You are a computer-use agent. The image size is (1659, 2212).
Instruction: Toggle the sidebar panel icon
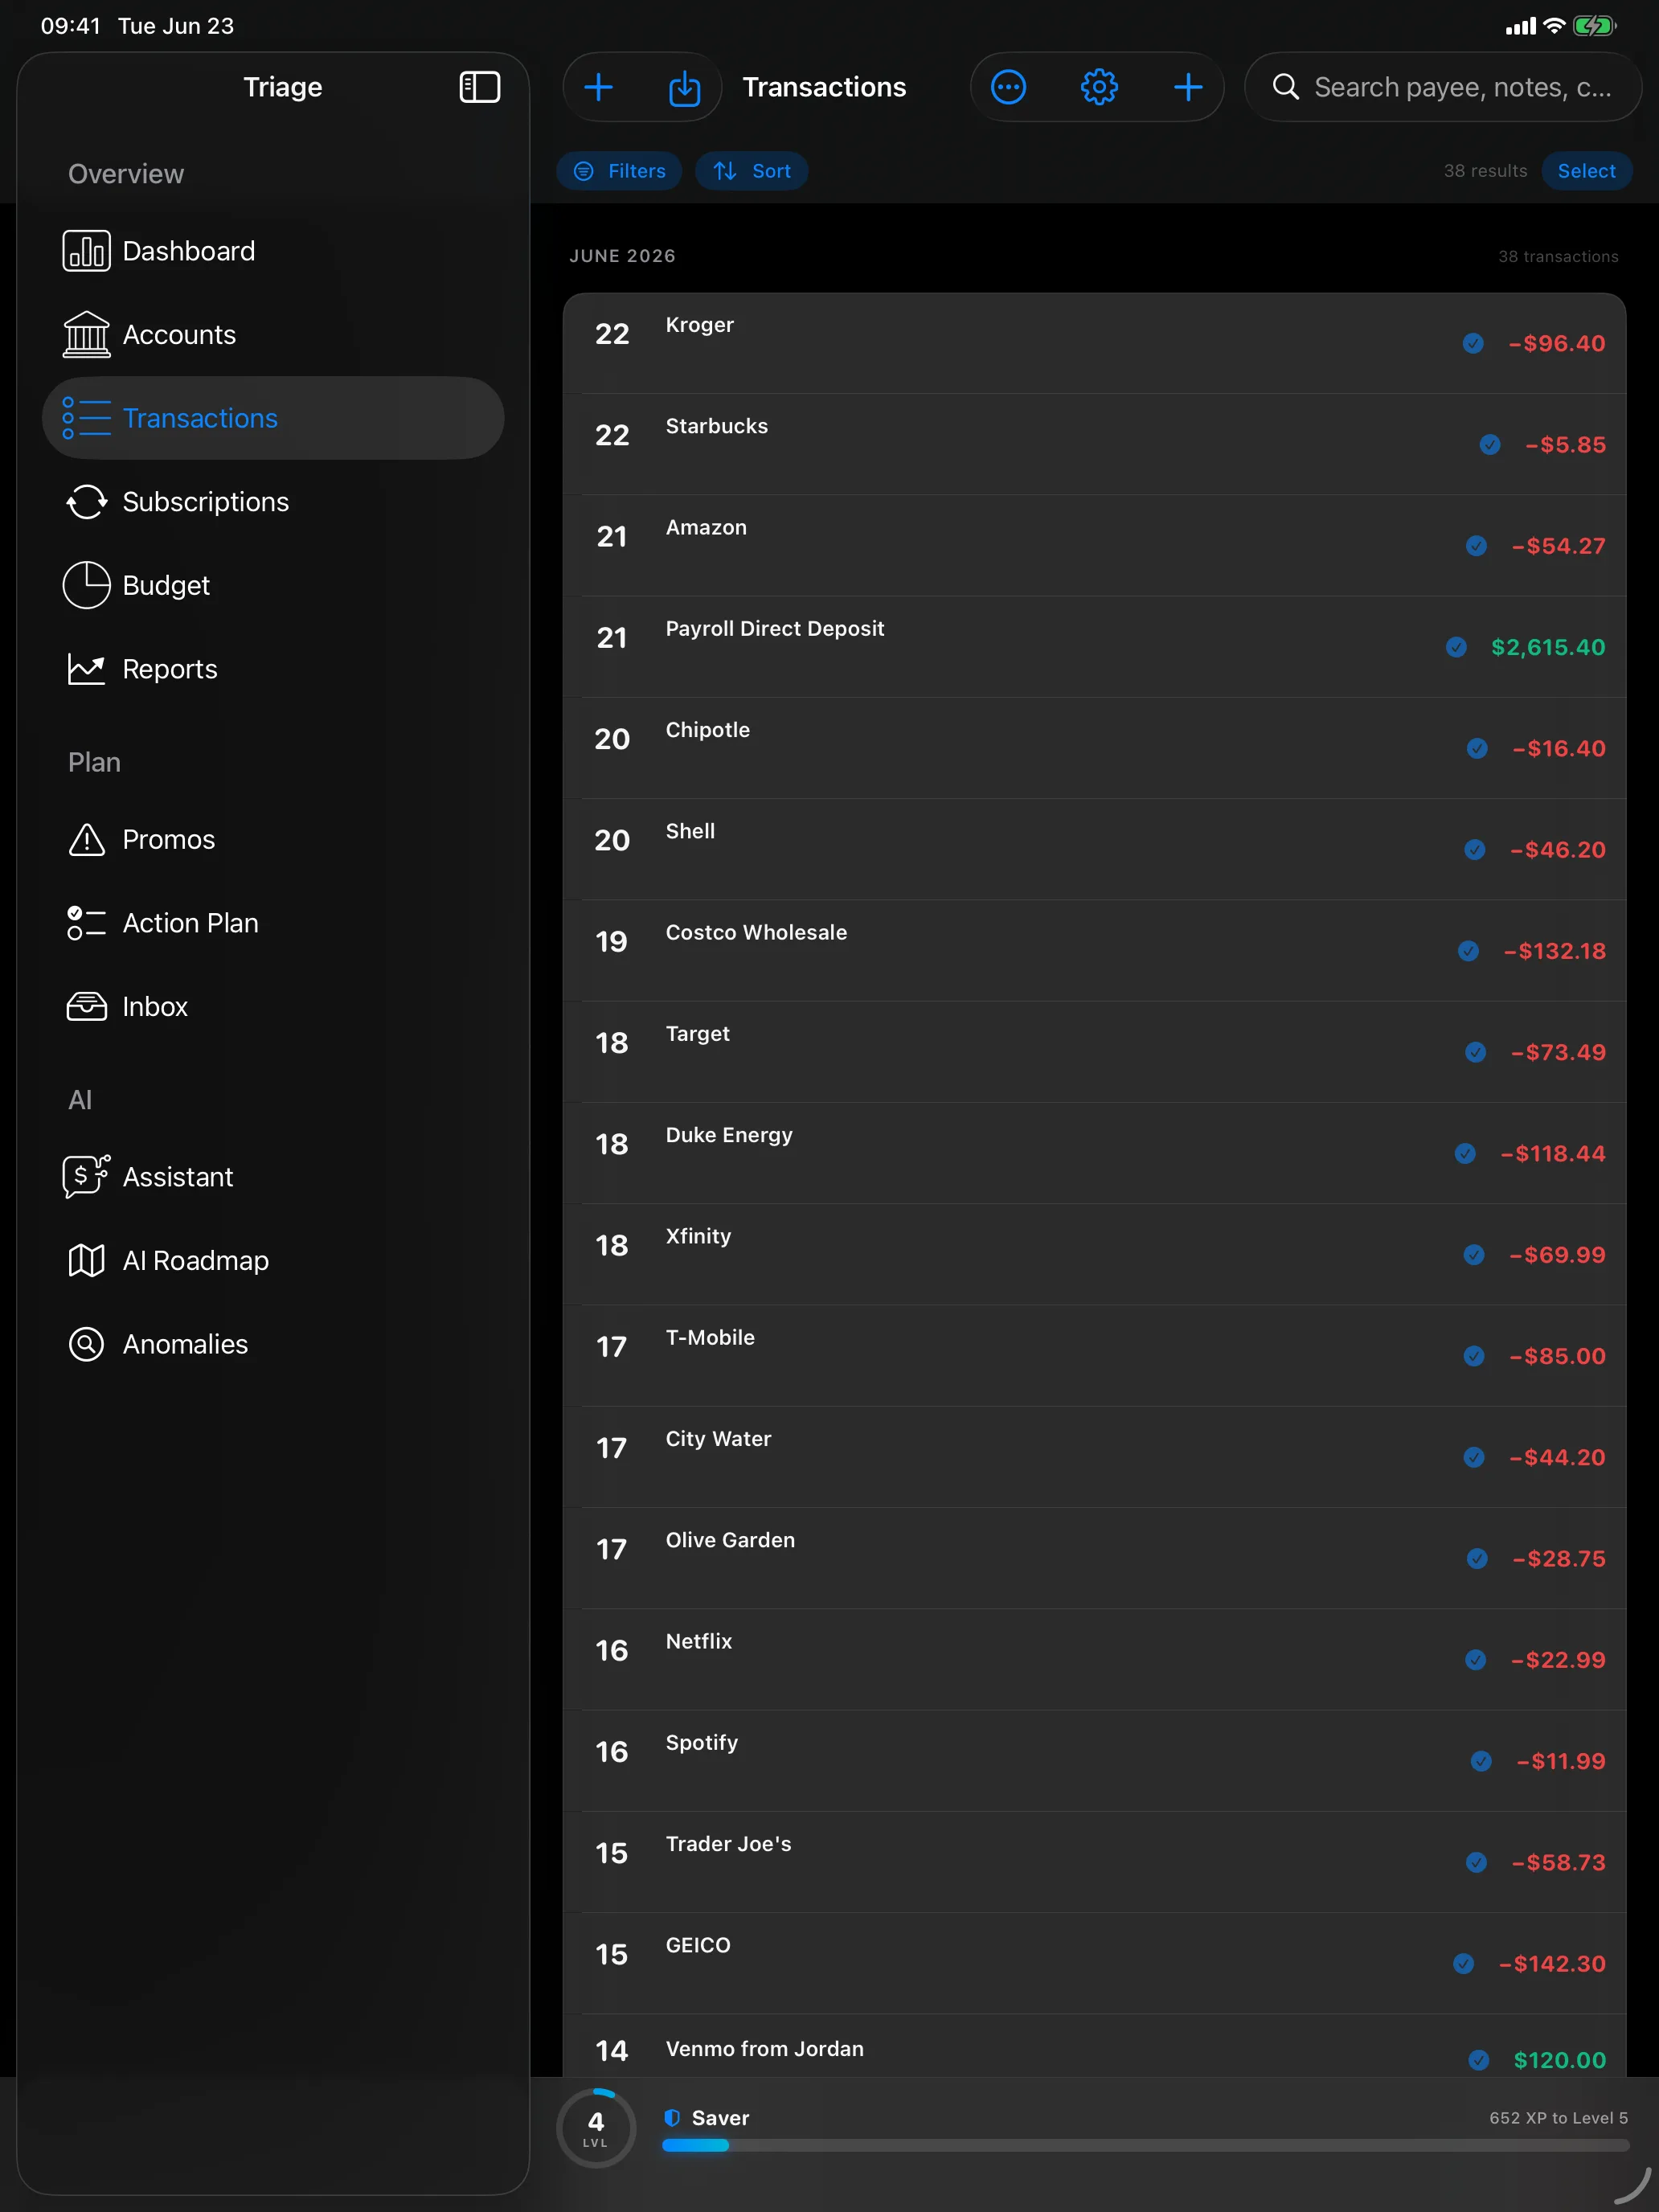click(479, 87)
